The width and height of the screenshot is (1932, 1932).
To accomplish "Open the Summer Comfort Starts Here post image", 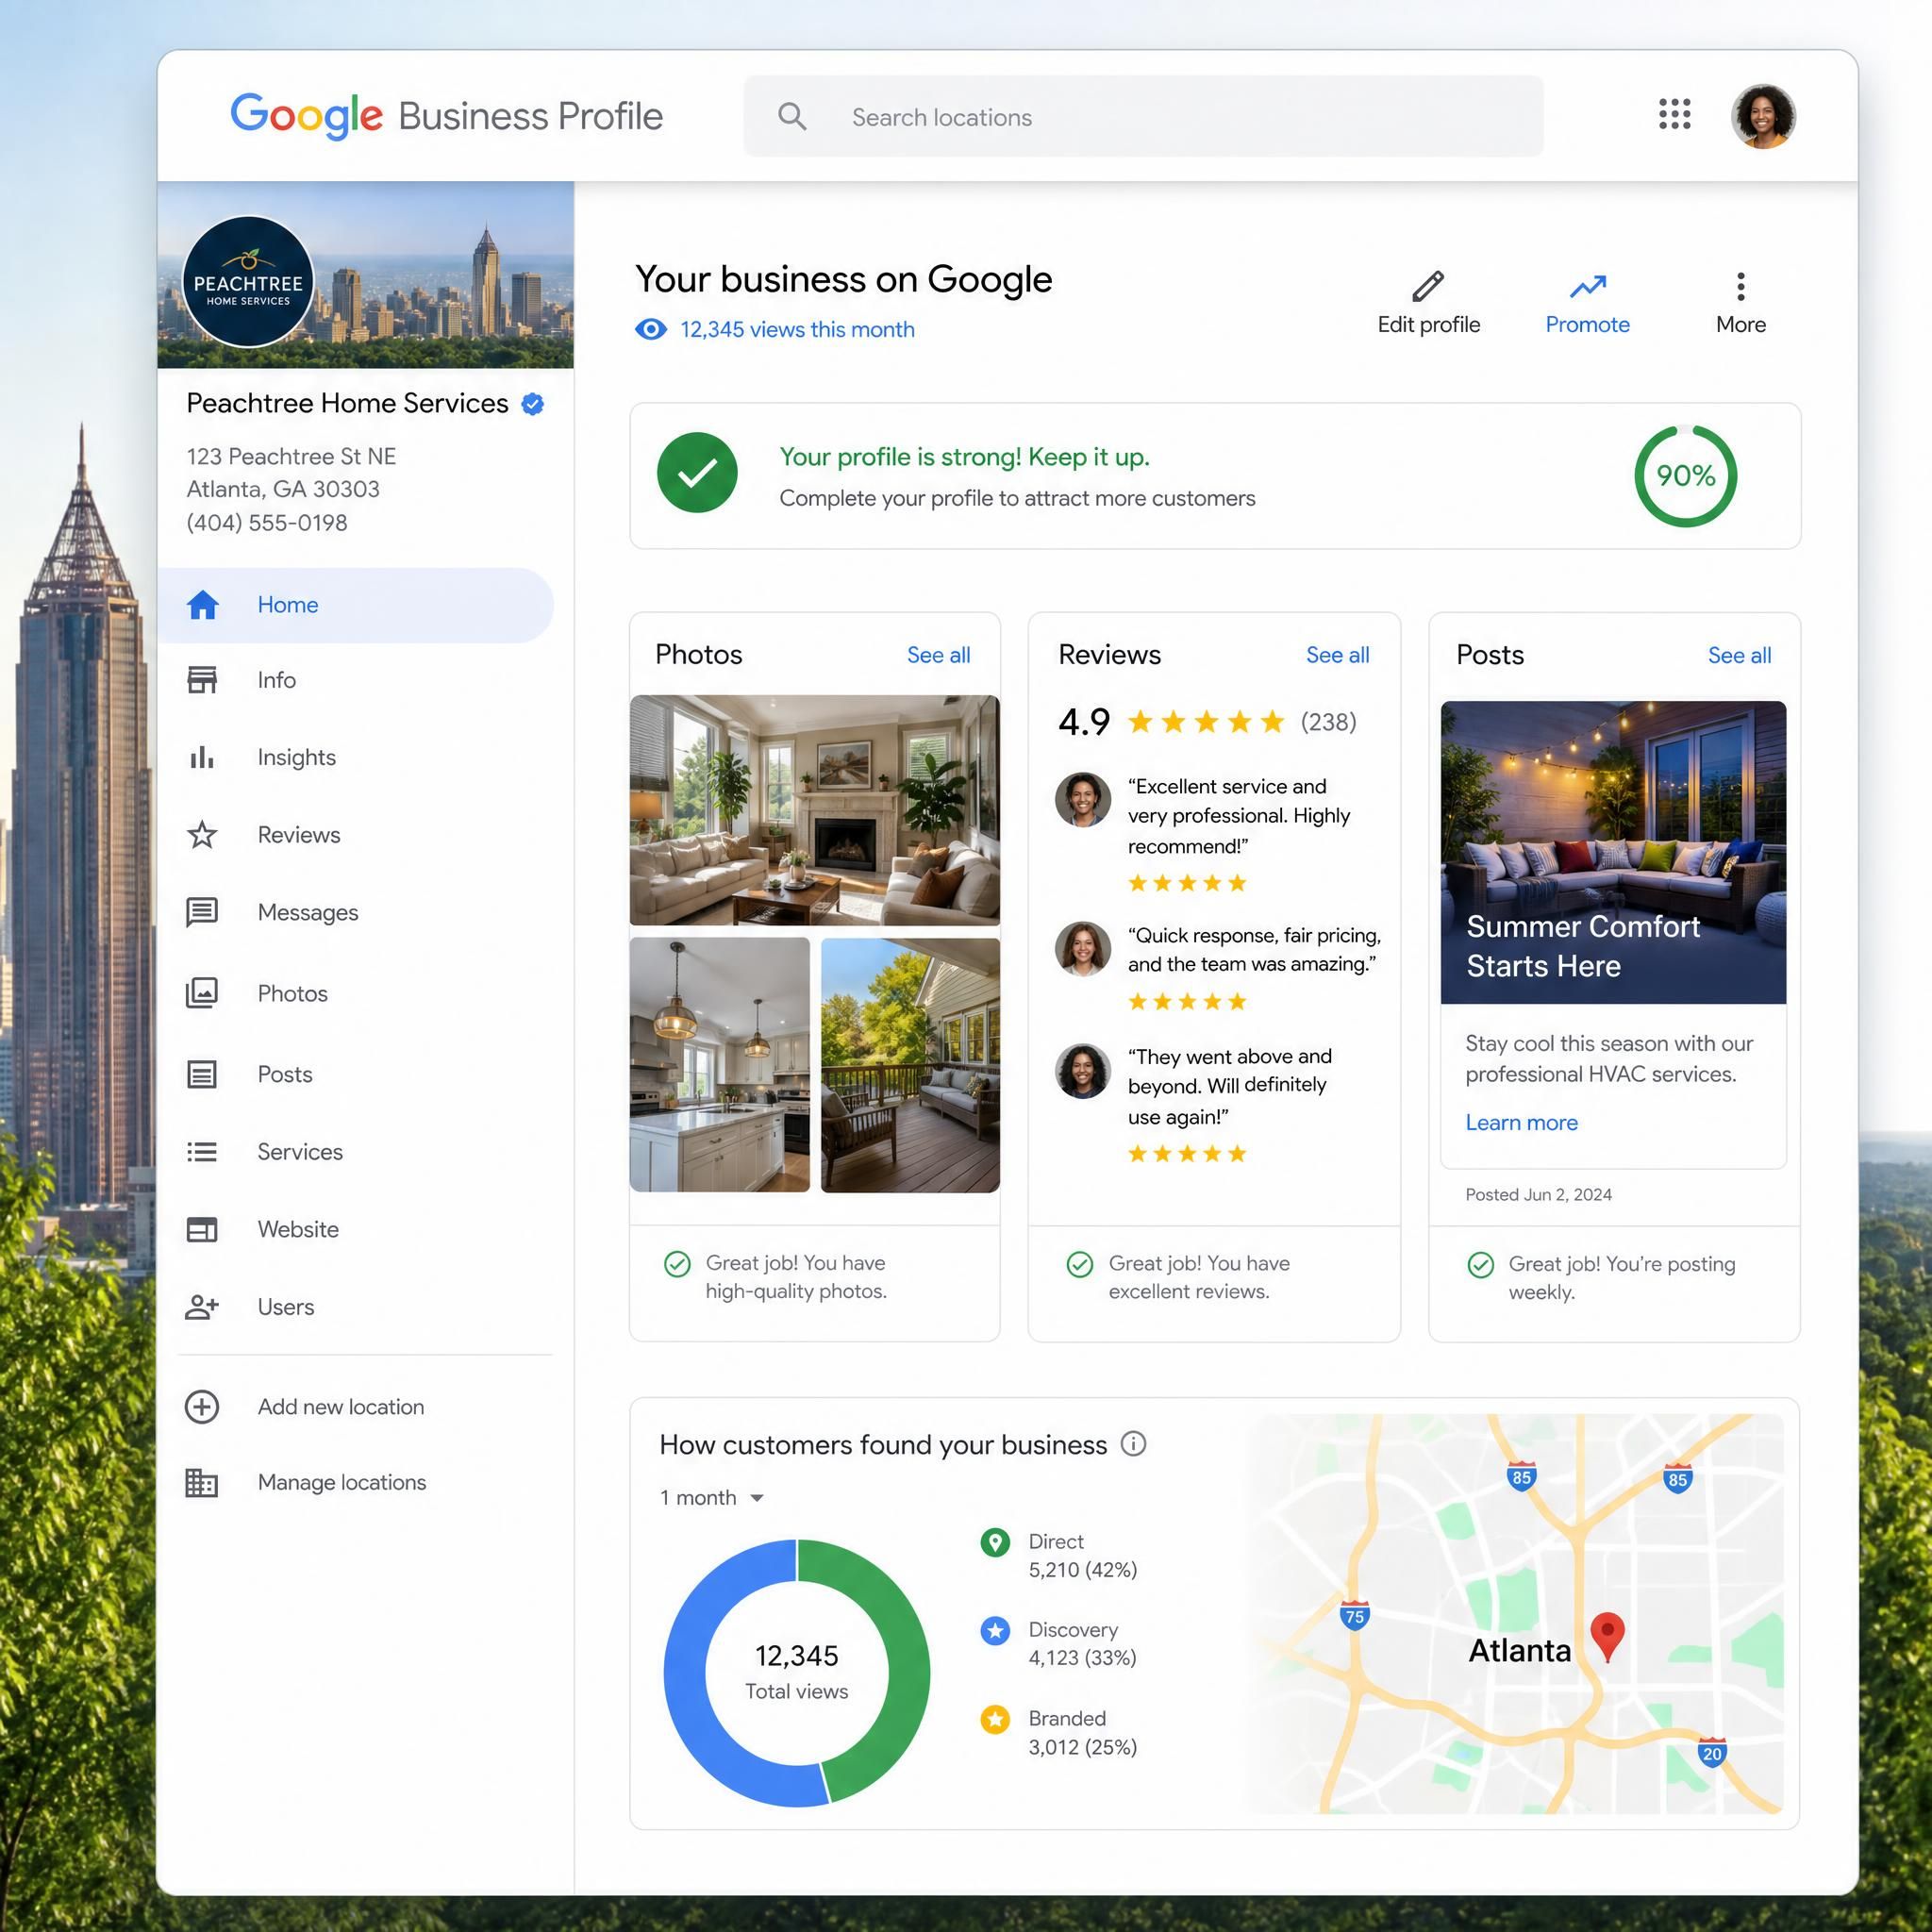I will pos(1613,852).
